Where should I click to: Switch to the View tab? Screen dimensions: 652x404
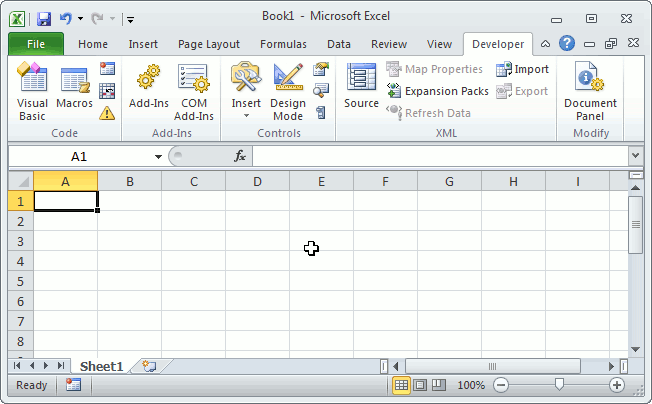[439, 44]
